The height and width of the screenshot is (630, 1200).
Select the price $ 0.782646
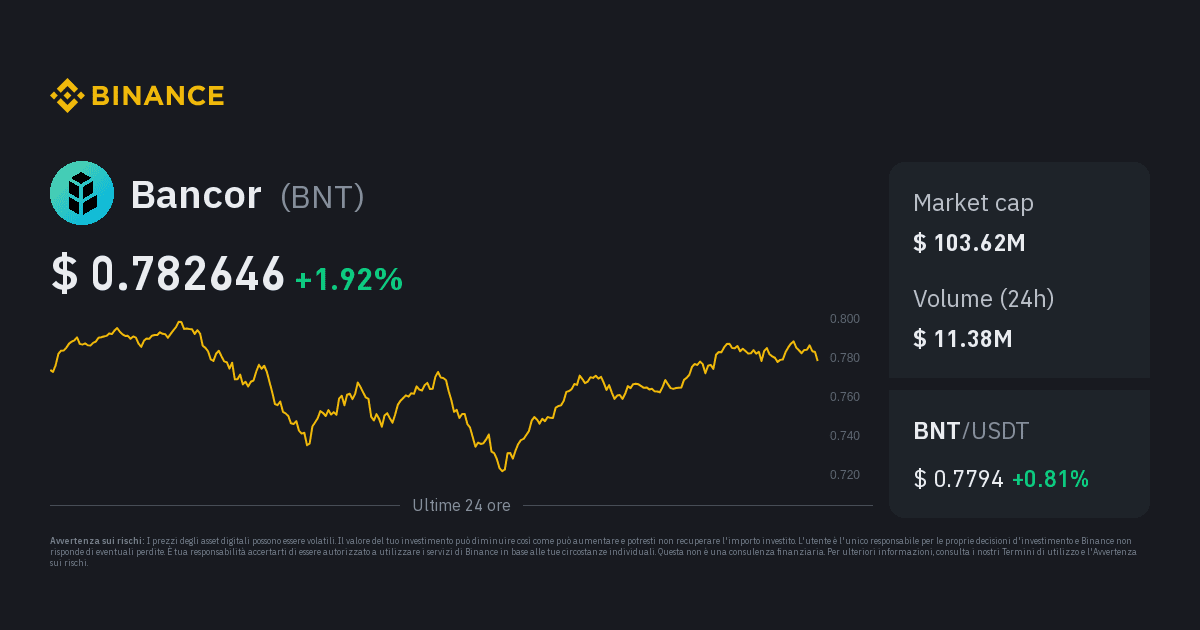[168, 274]
